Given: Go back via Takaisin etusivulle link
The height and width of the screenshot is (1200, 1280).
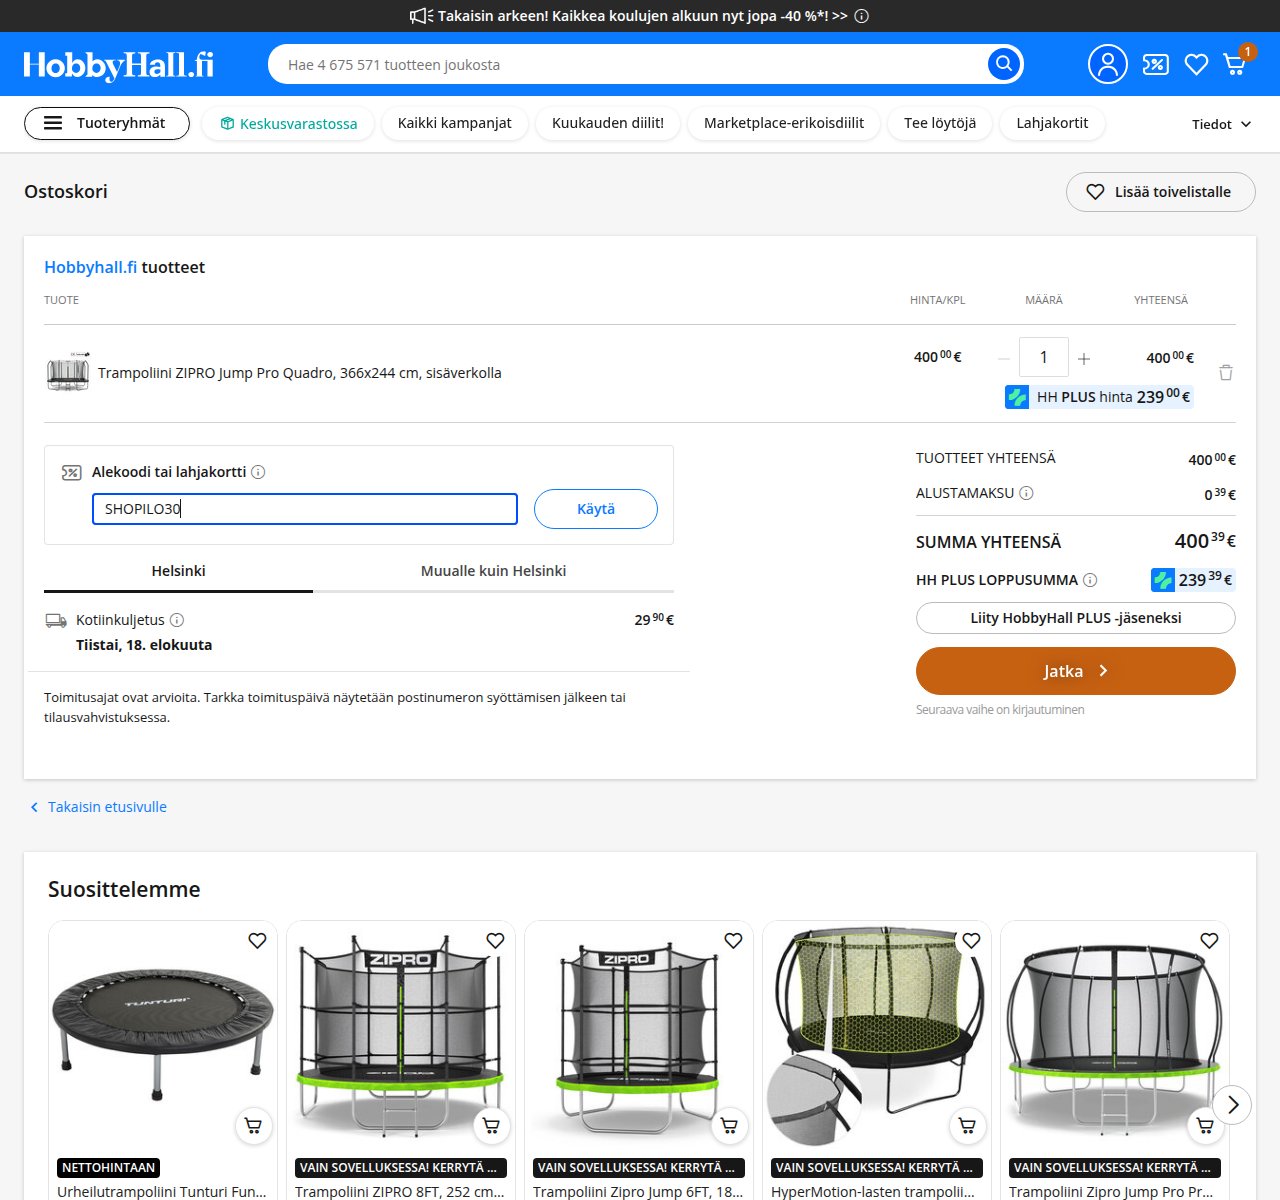Looking at the screenshot, I should point(98,807).
